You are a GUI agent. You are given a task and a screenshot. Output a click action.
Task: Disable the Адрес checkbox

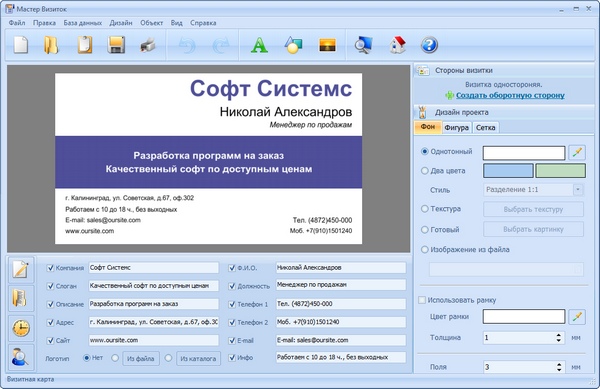pyautogui.click(x=50, y=322)
